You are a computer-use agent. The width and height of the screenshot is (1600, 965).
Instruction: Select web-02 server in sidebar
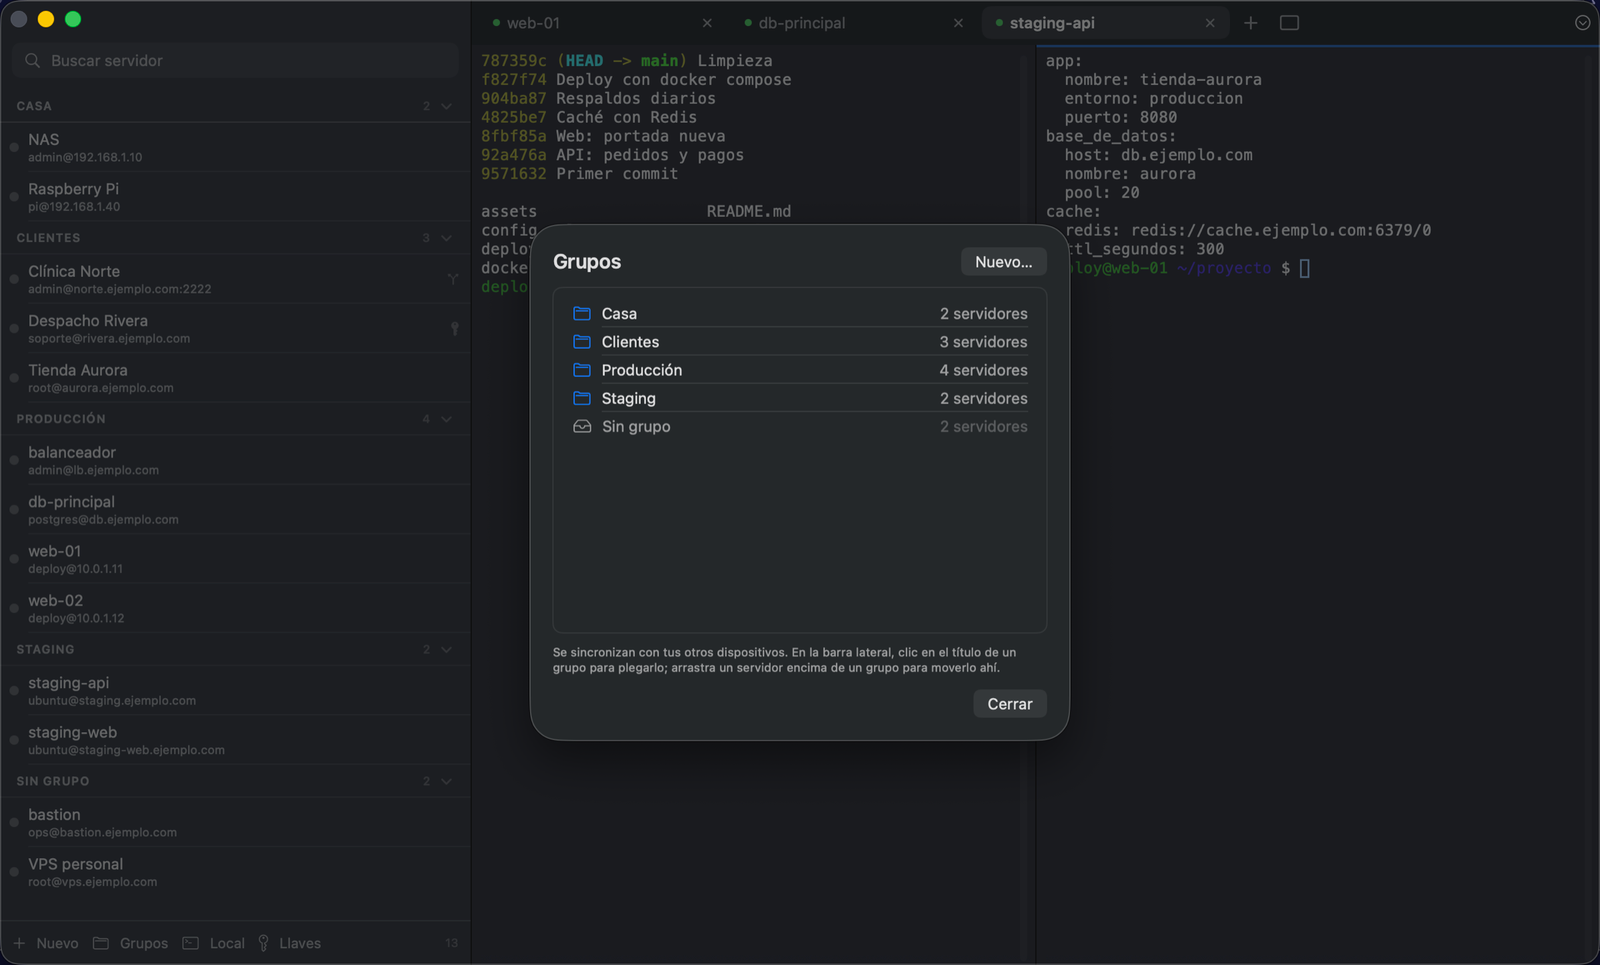[235, 608]
